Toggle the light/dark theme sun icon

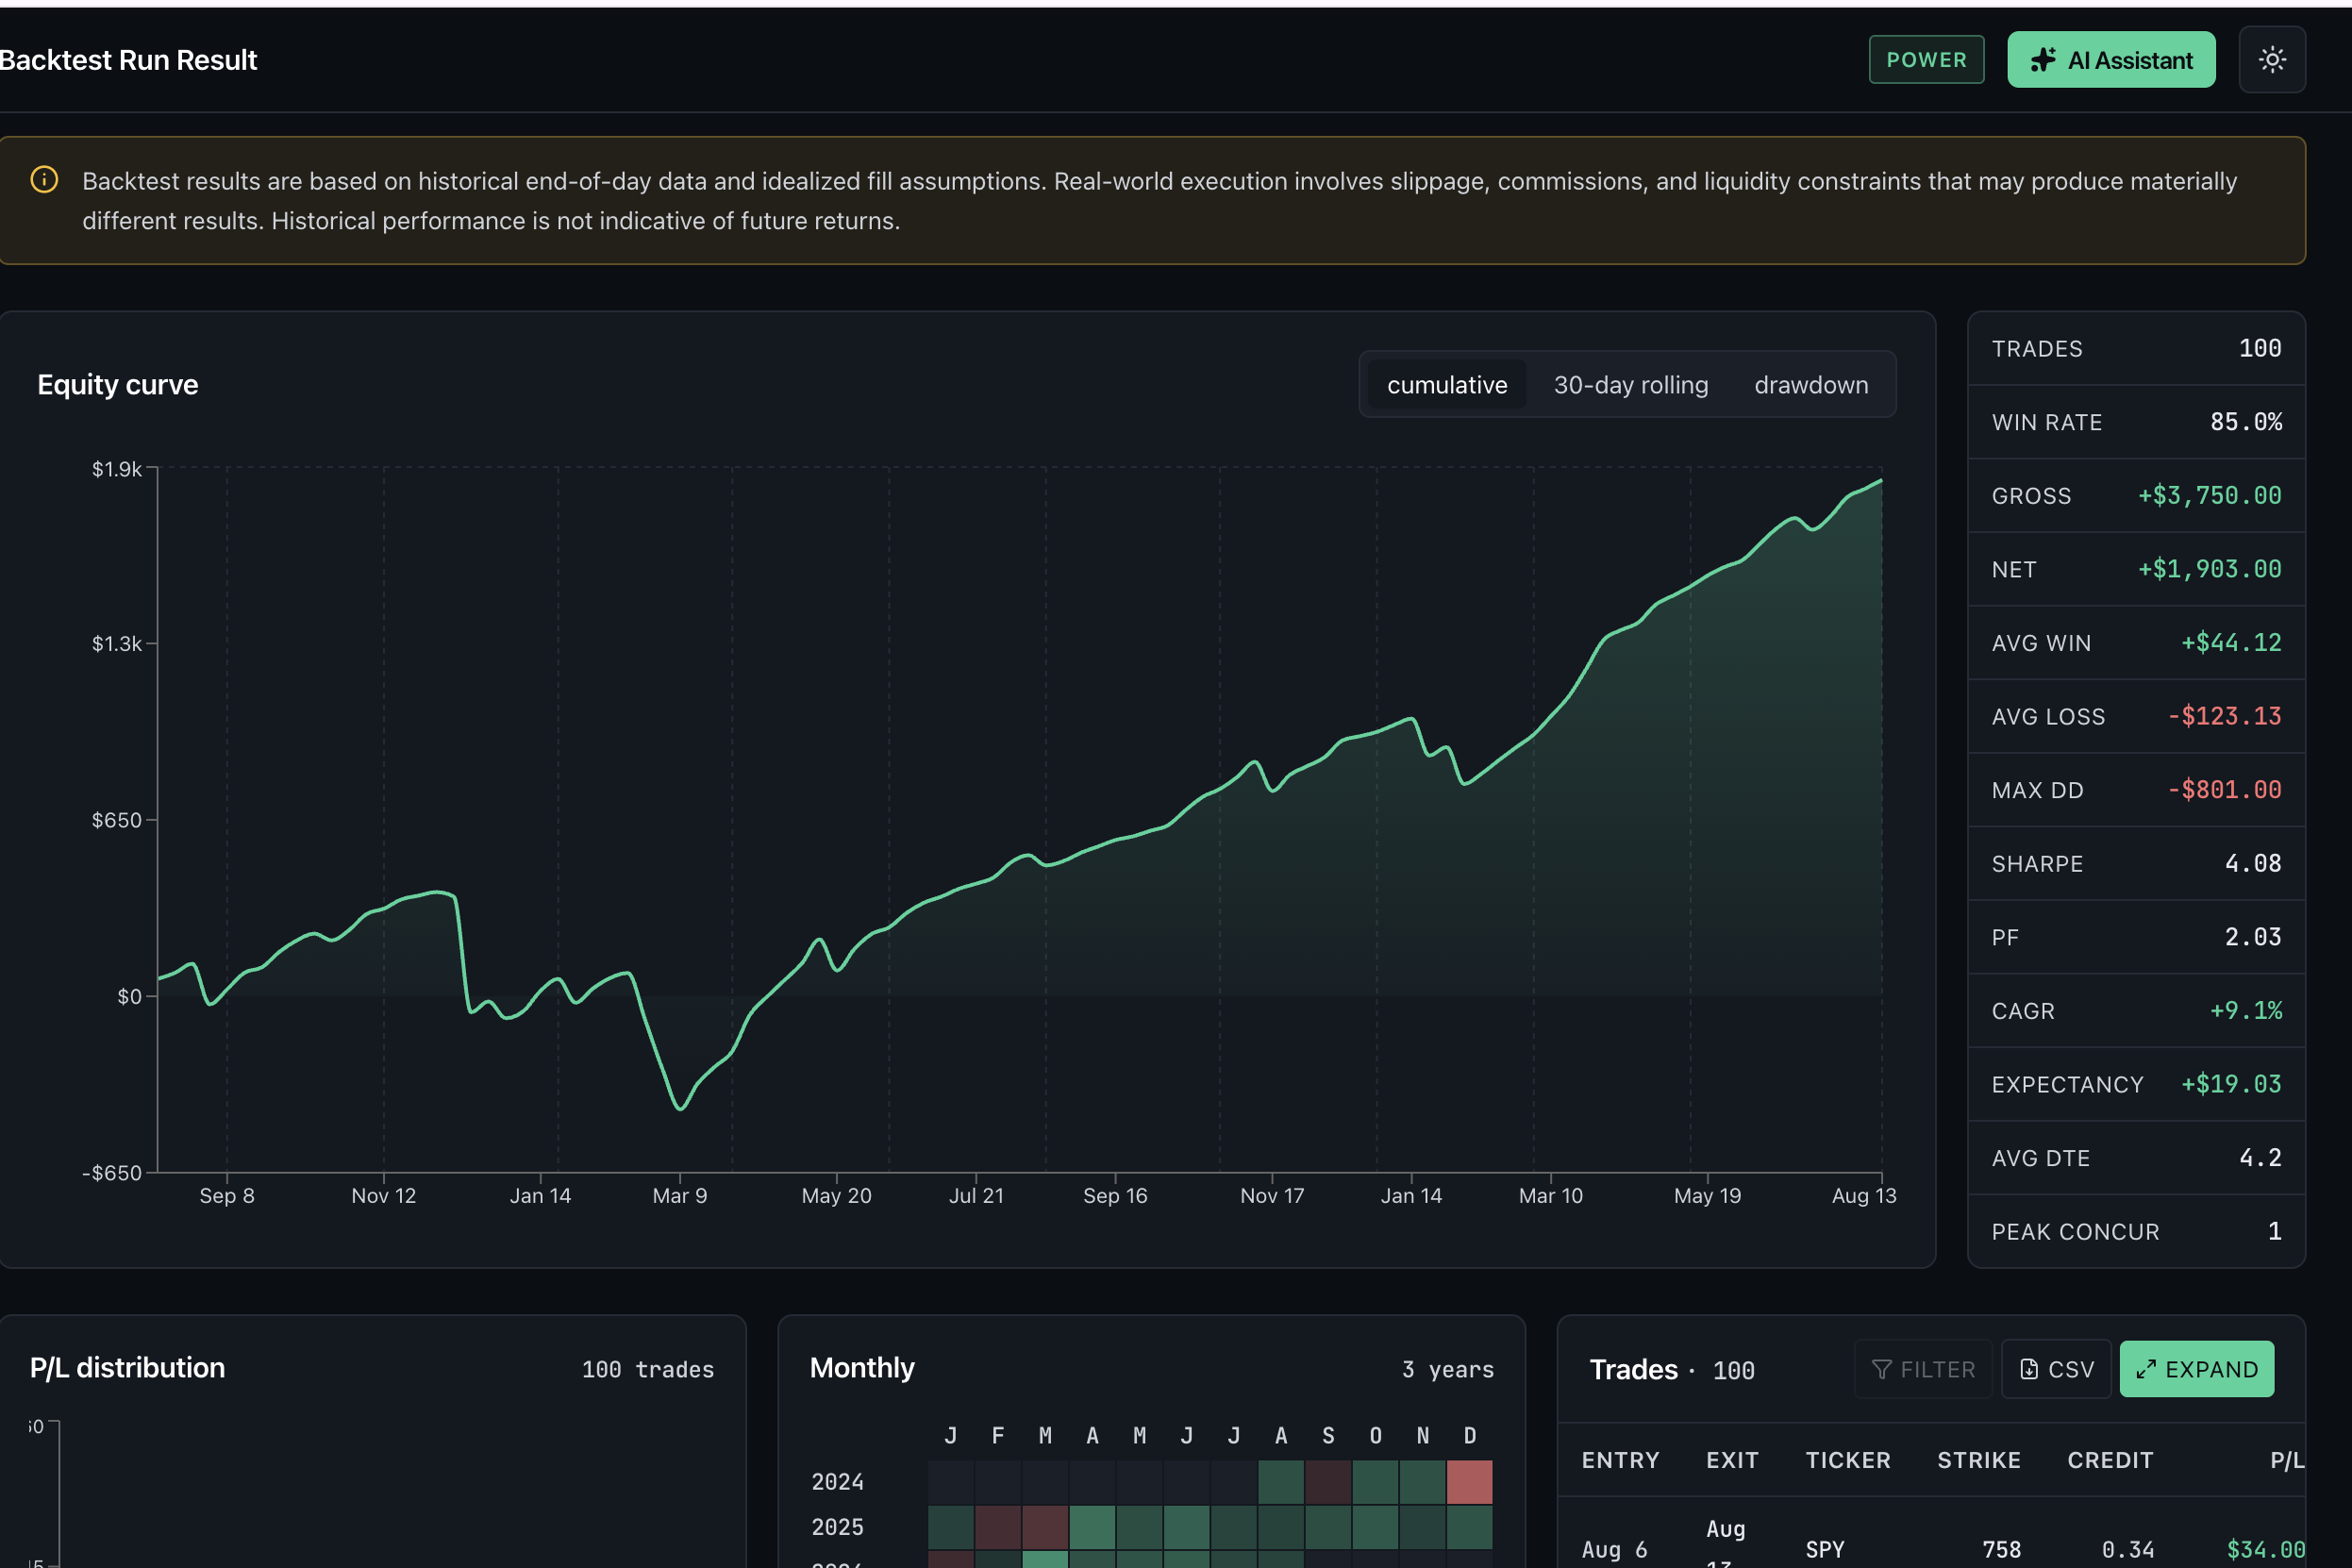coord(2272,60)
